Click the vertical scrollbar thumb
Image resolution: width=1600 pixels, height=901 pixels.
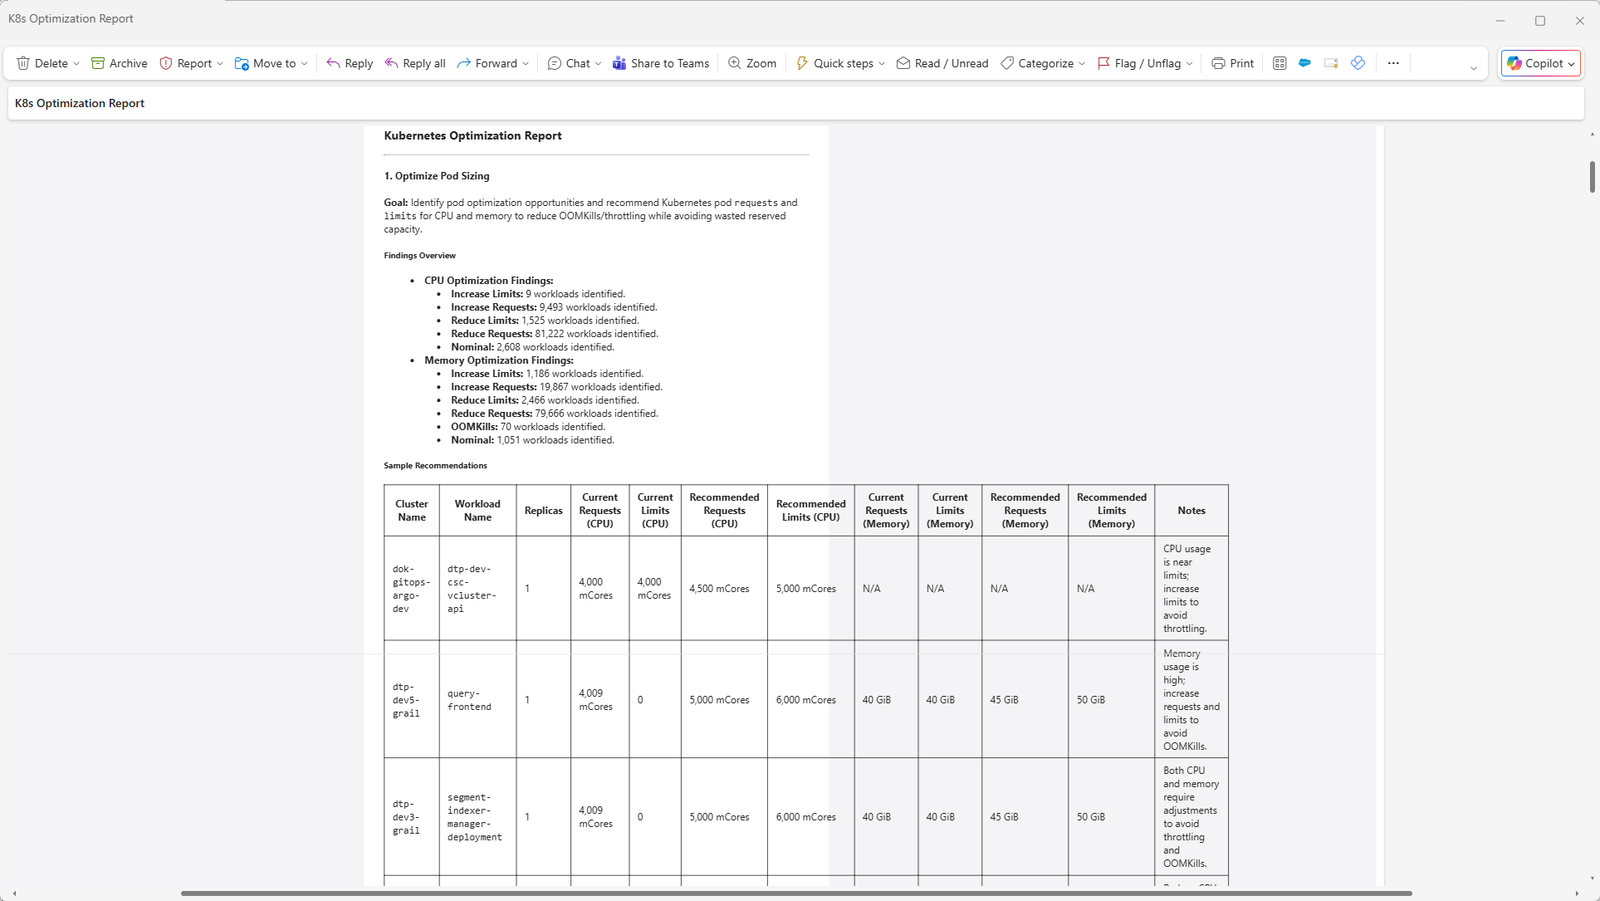point(1592,176)
